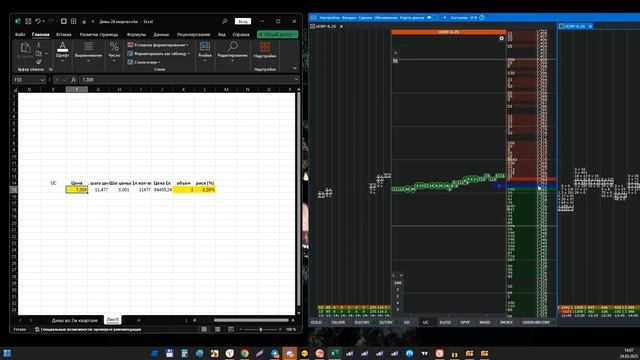Click the Excel zoom slider handle
Image resolution: width=640 pixels, height=360 pixels.
[261, 329]
